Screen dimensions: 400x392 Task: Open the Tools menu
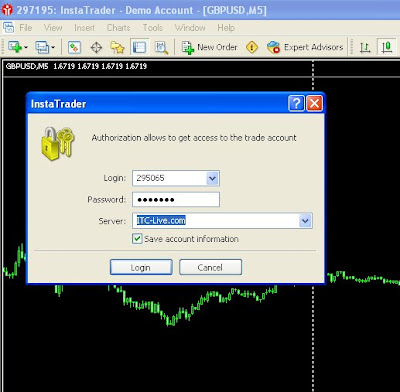click(x=153, y=28)
